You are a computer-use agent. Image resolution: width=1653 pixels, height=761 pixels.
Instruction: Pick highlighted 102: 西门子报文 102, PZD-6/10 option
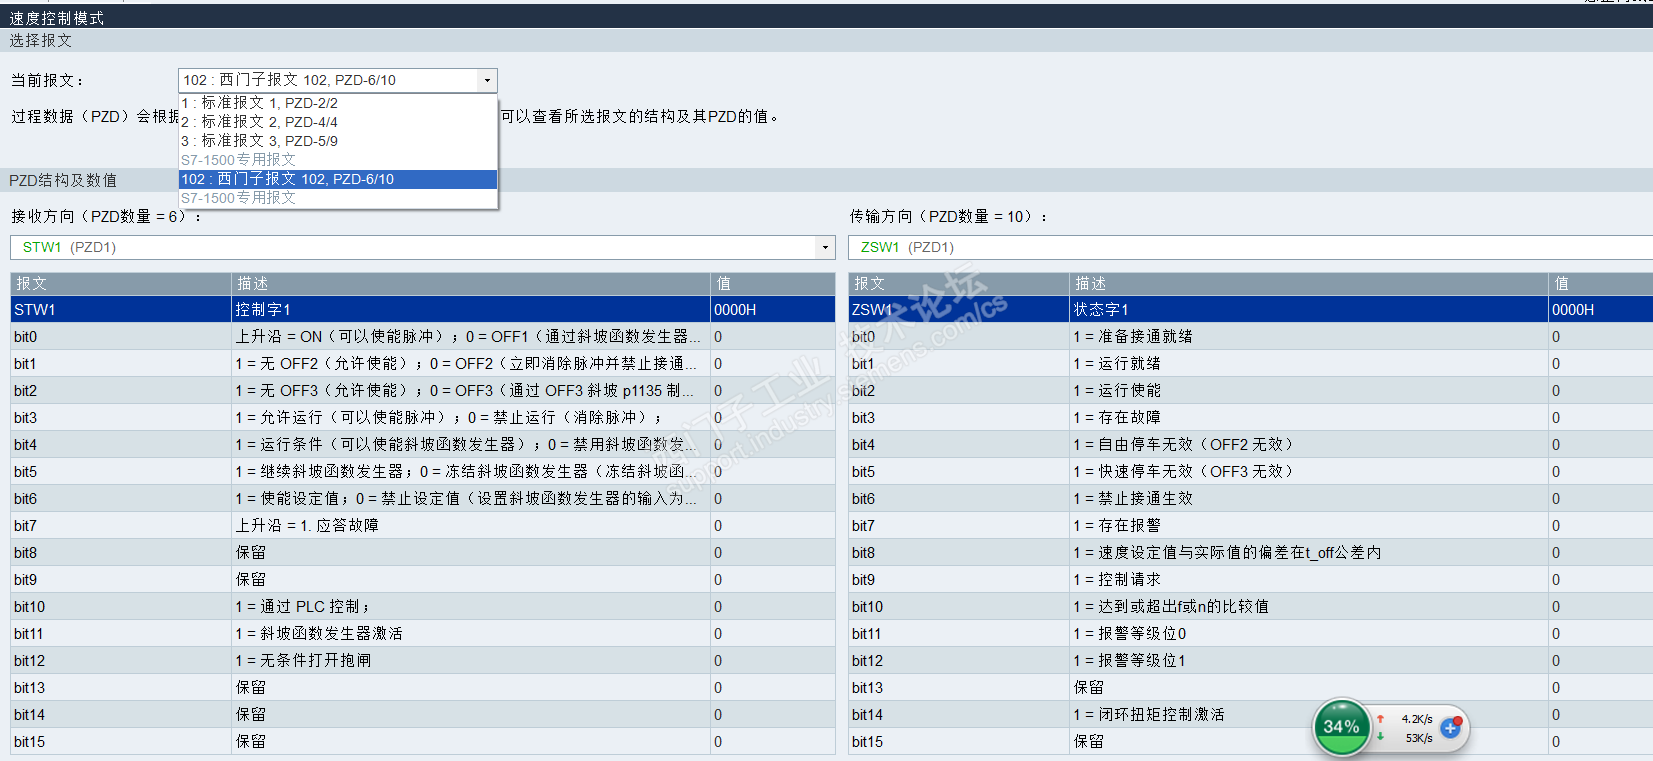point(338,179)
